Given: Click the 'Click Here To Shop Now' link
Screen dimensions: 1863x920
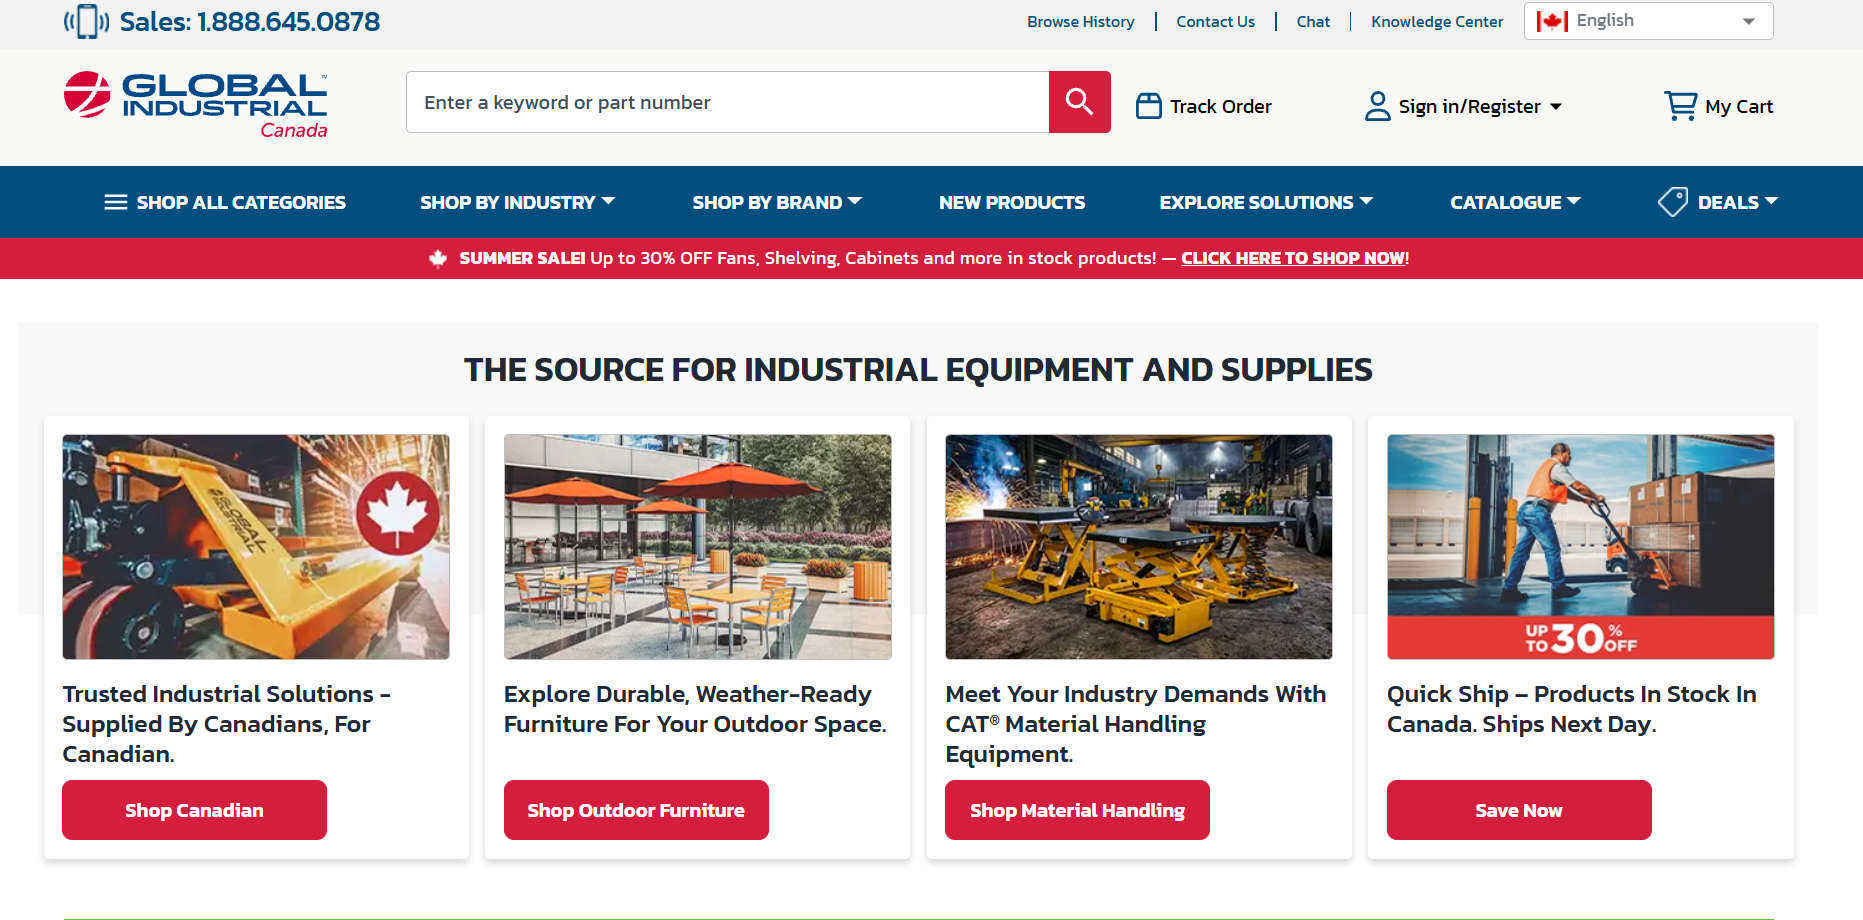Looking at the screenshot, I should [1294, 258].
